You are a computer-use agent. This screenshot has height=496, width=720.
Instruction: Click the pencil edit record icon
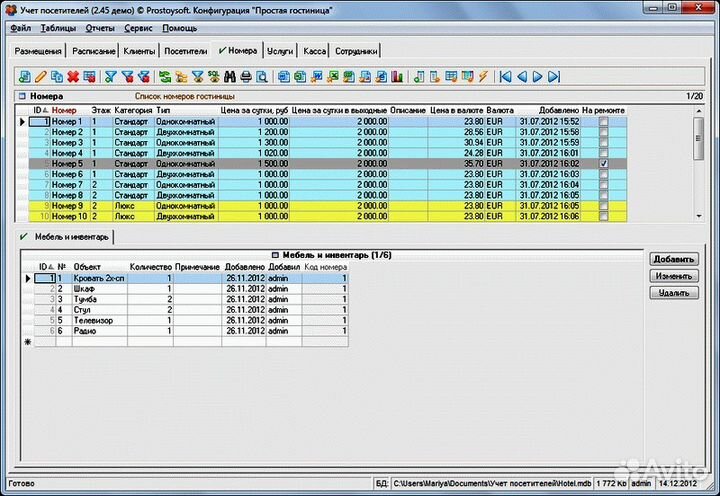coord(41,76)
